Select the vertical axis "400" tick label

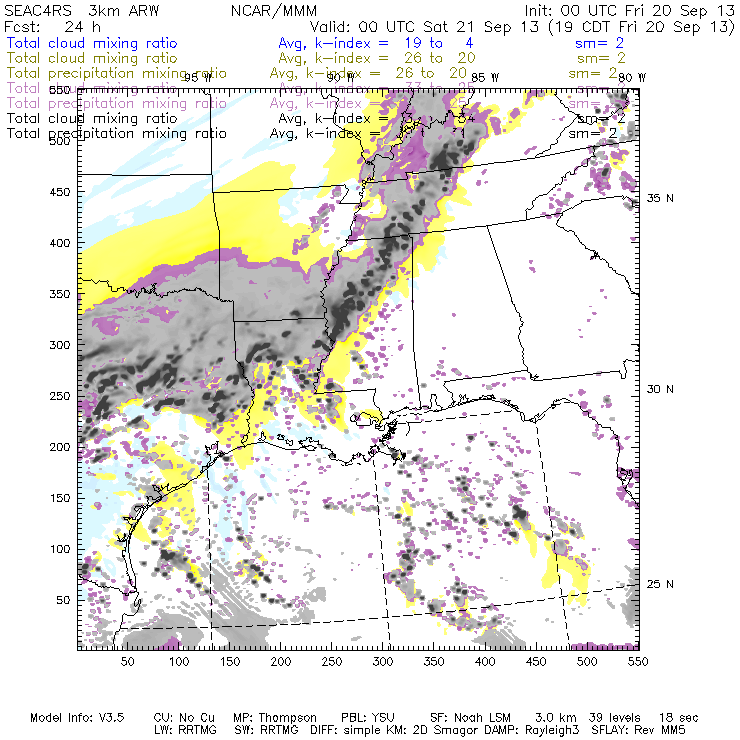click(x=60, y=243)
